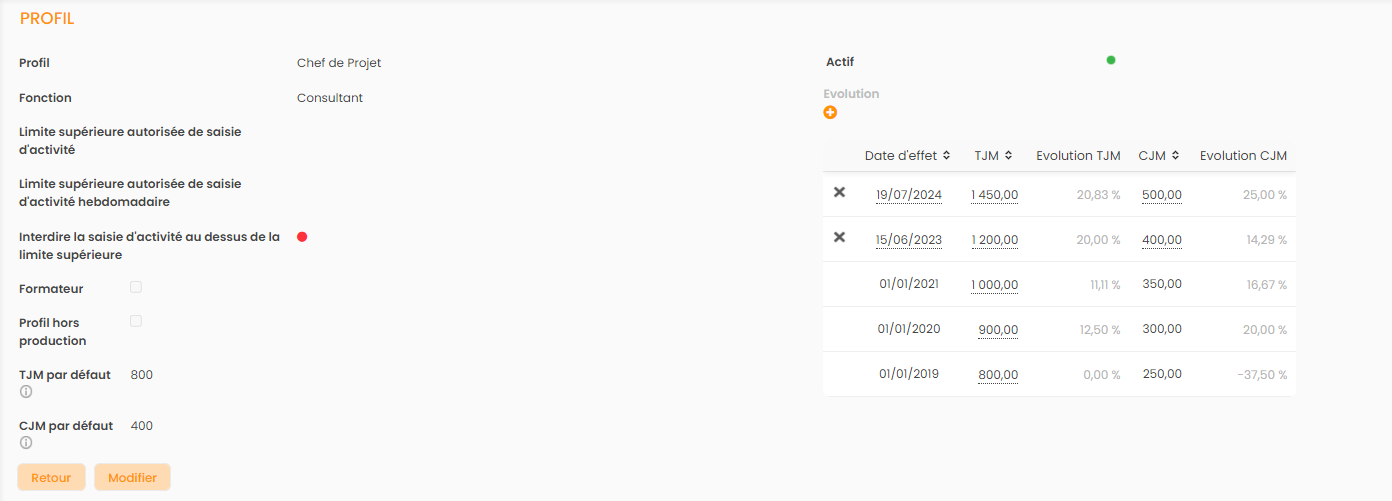Toggle the Formateur checkbox
This screenshot has height=501, width=1392.
tap(136, 287)
